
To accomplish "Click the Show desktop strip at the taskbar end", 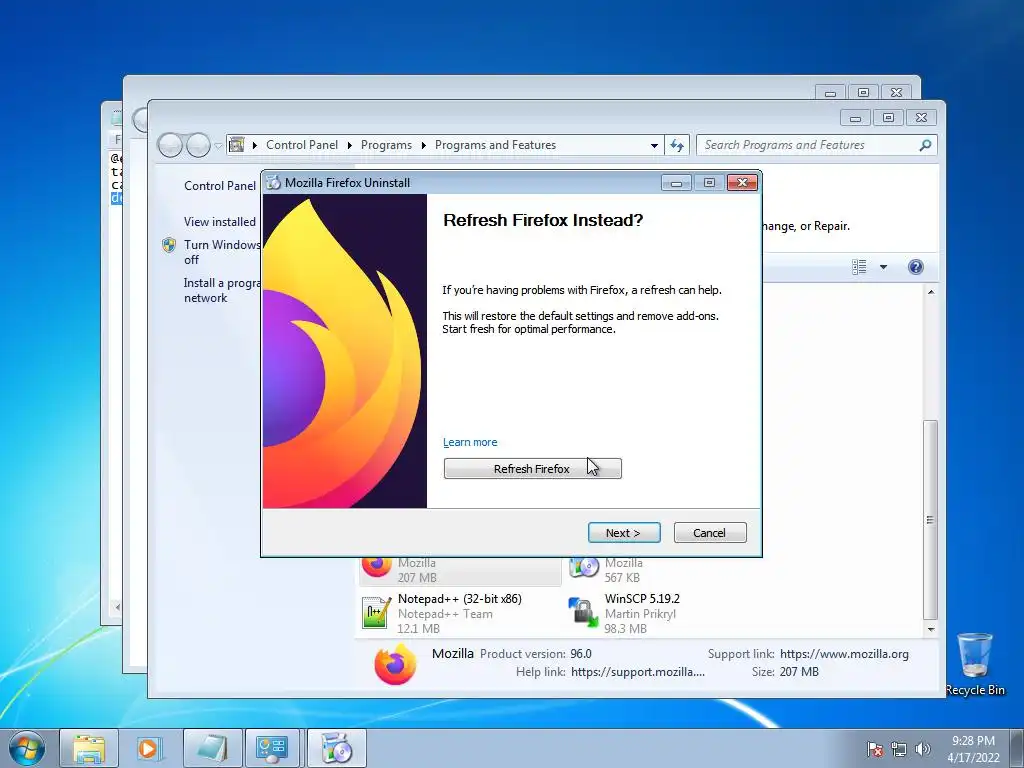I will pos(1017,748).
